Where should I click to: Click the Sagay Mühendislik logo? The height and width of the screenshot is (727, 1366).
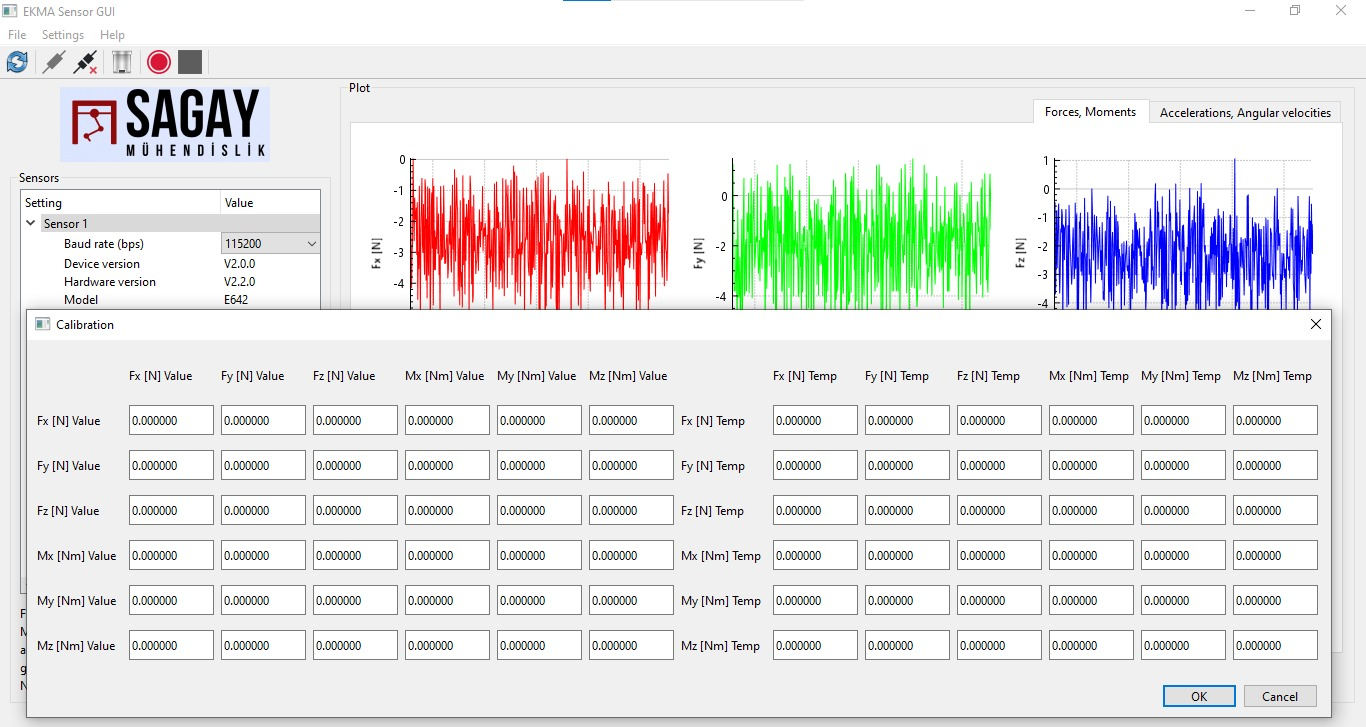coord(165,125)
